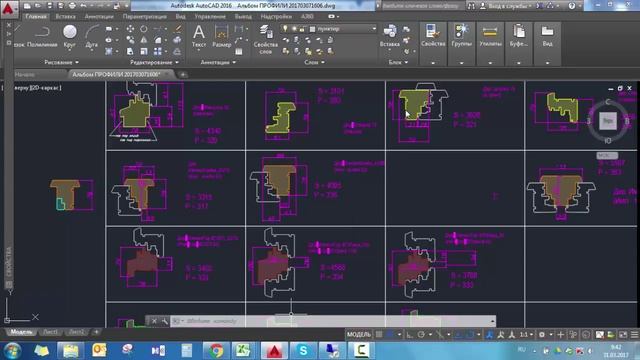Open Layer Properties (Свойства слоя)
Viewport: 640px width, 360px height.
pos(266,39)
